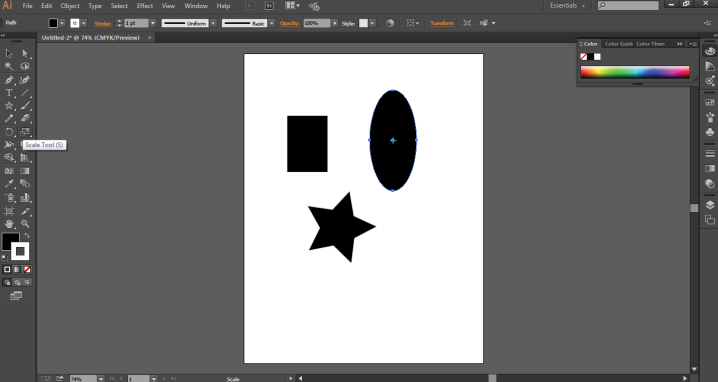Screen dimensions: 718x382
Task: Select the Type tool
Action: (9, 93)
